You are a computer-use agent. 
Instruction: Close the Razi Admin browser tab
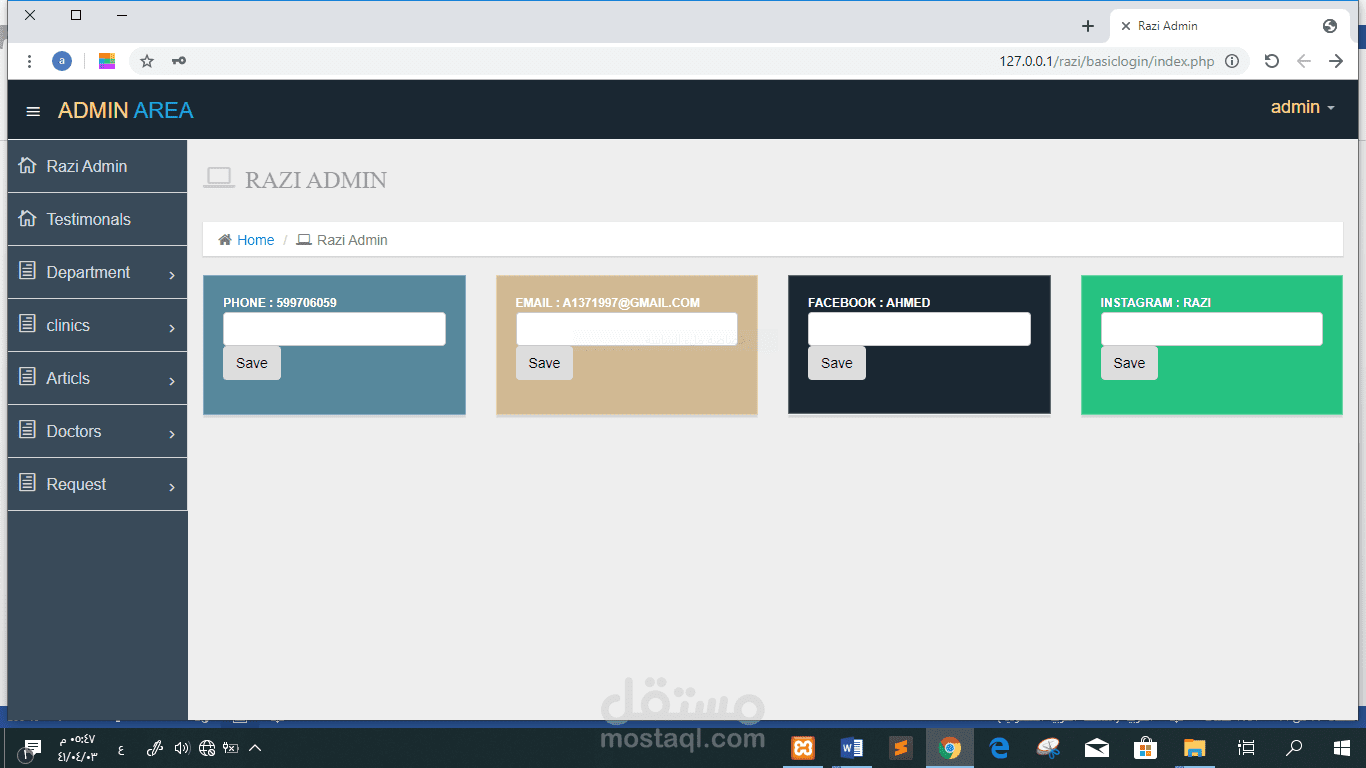click(1126, 26)
